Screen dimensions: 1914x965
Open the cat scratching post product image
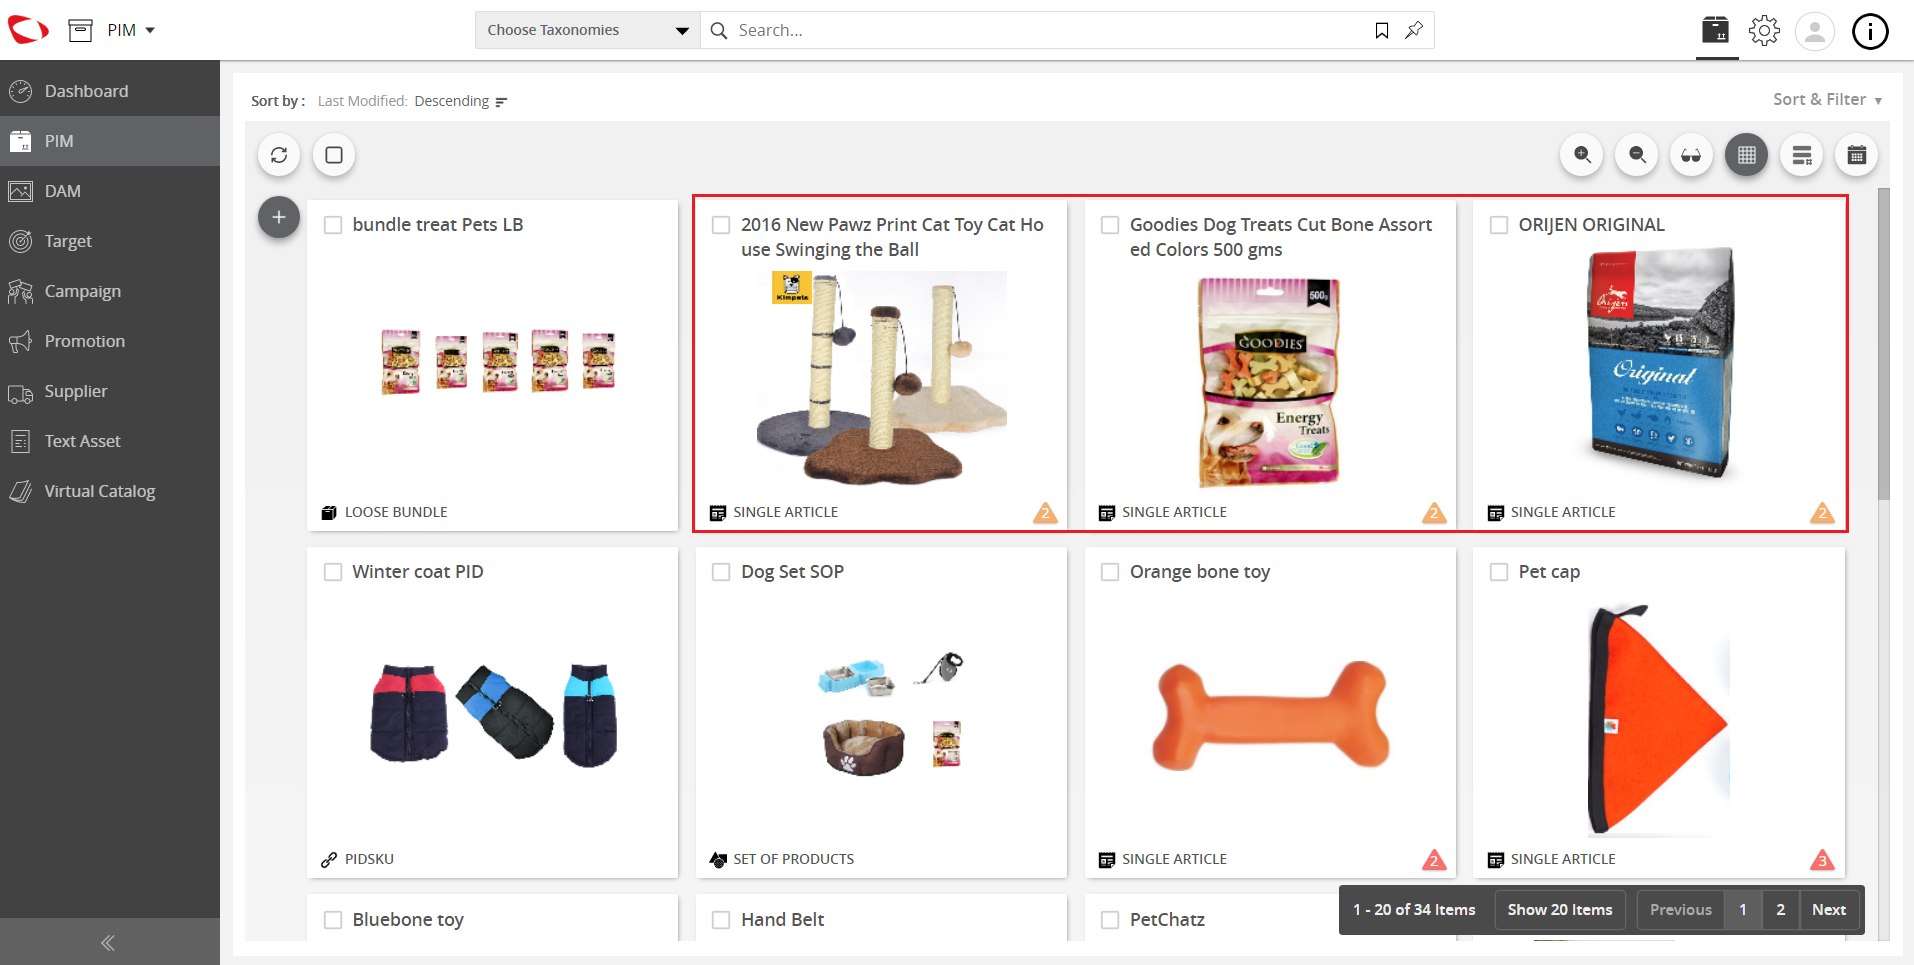coord(881,378)
